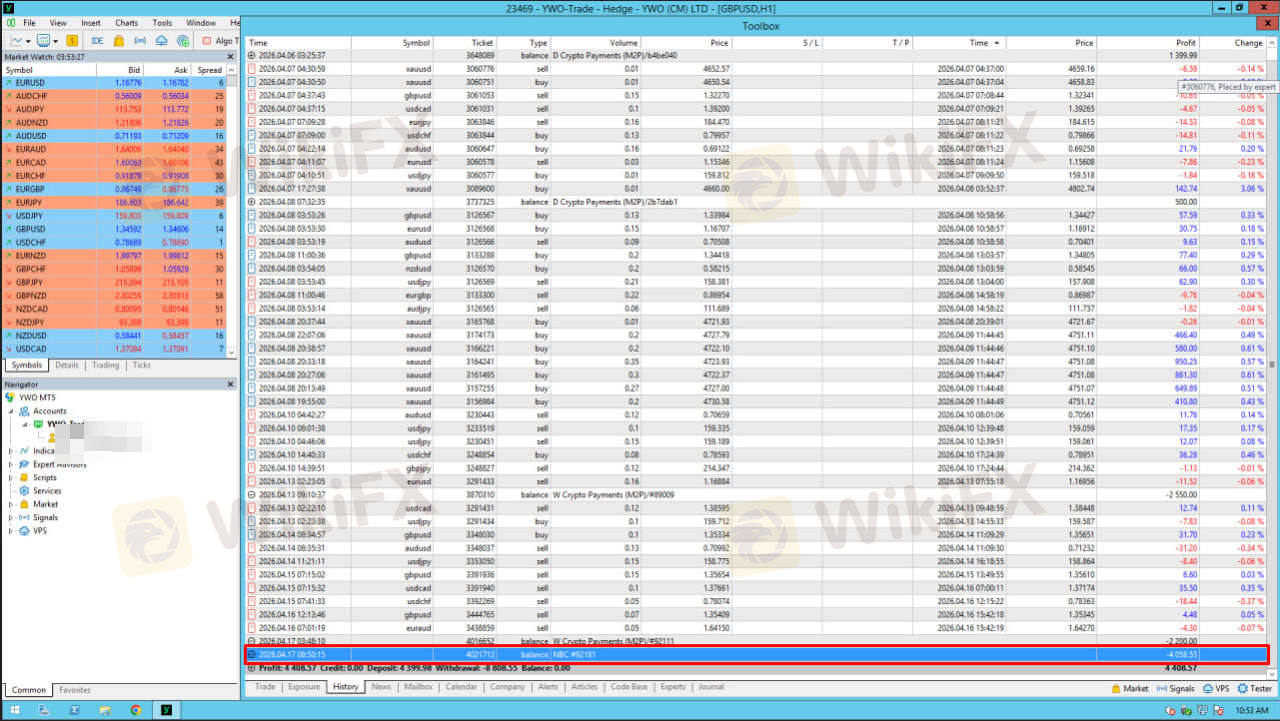Launch Google Chrome from the taskbar
1280x721 pixels.
(135, 710)
